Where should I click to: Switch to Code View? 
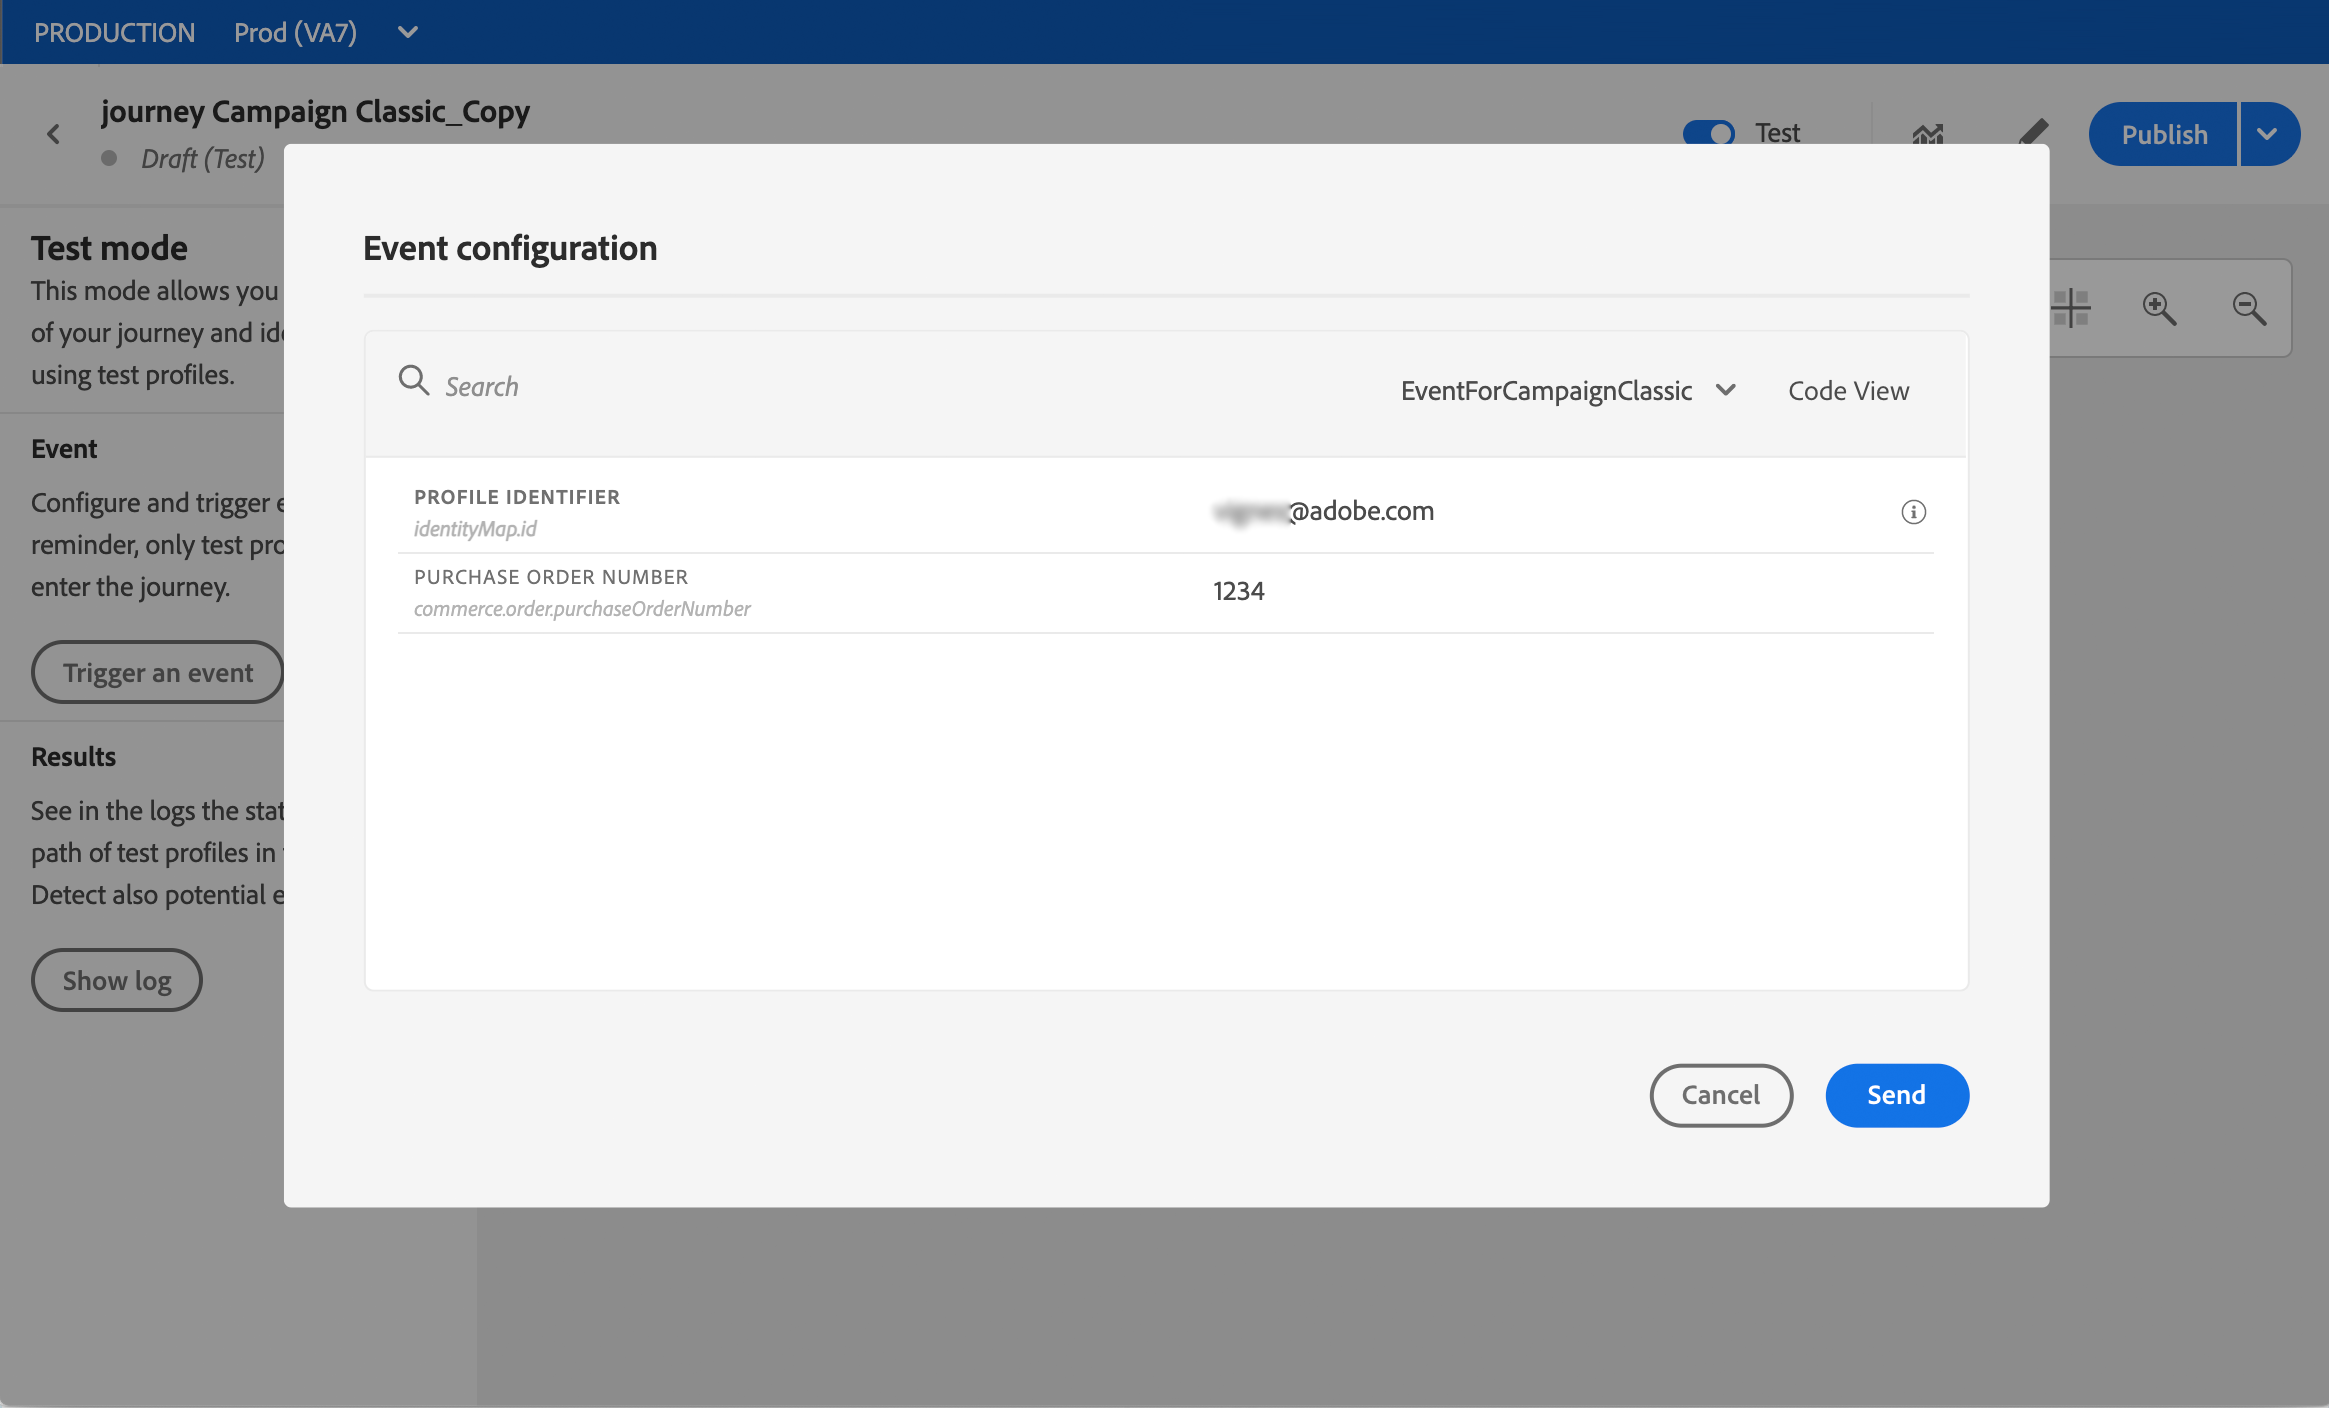click(1848, 391)
